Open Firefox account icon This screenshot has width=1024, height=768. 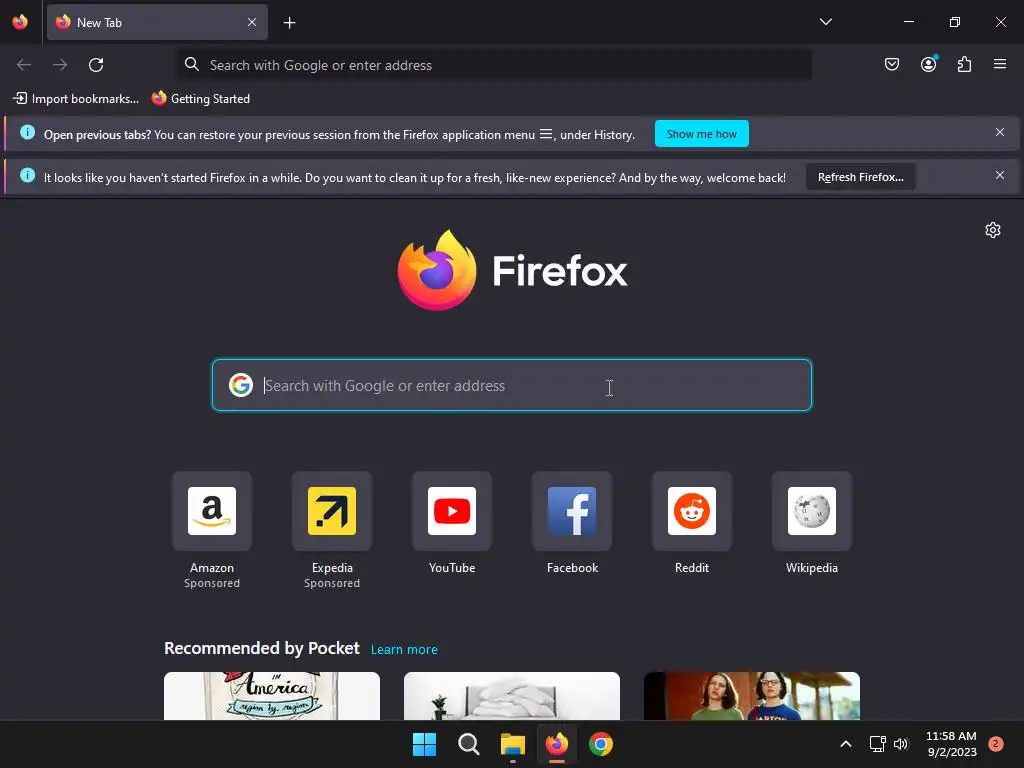tap(928, 64)
